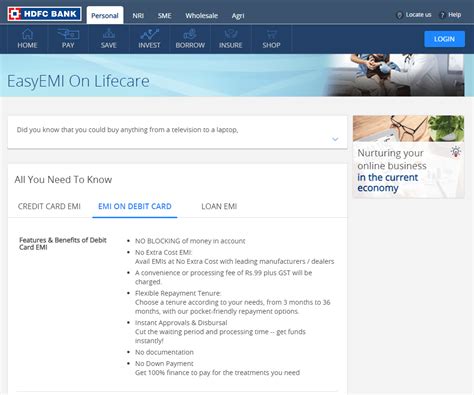
Task: Click the Insure icon
Action: [x=231, y=34]
